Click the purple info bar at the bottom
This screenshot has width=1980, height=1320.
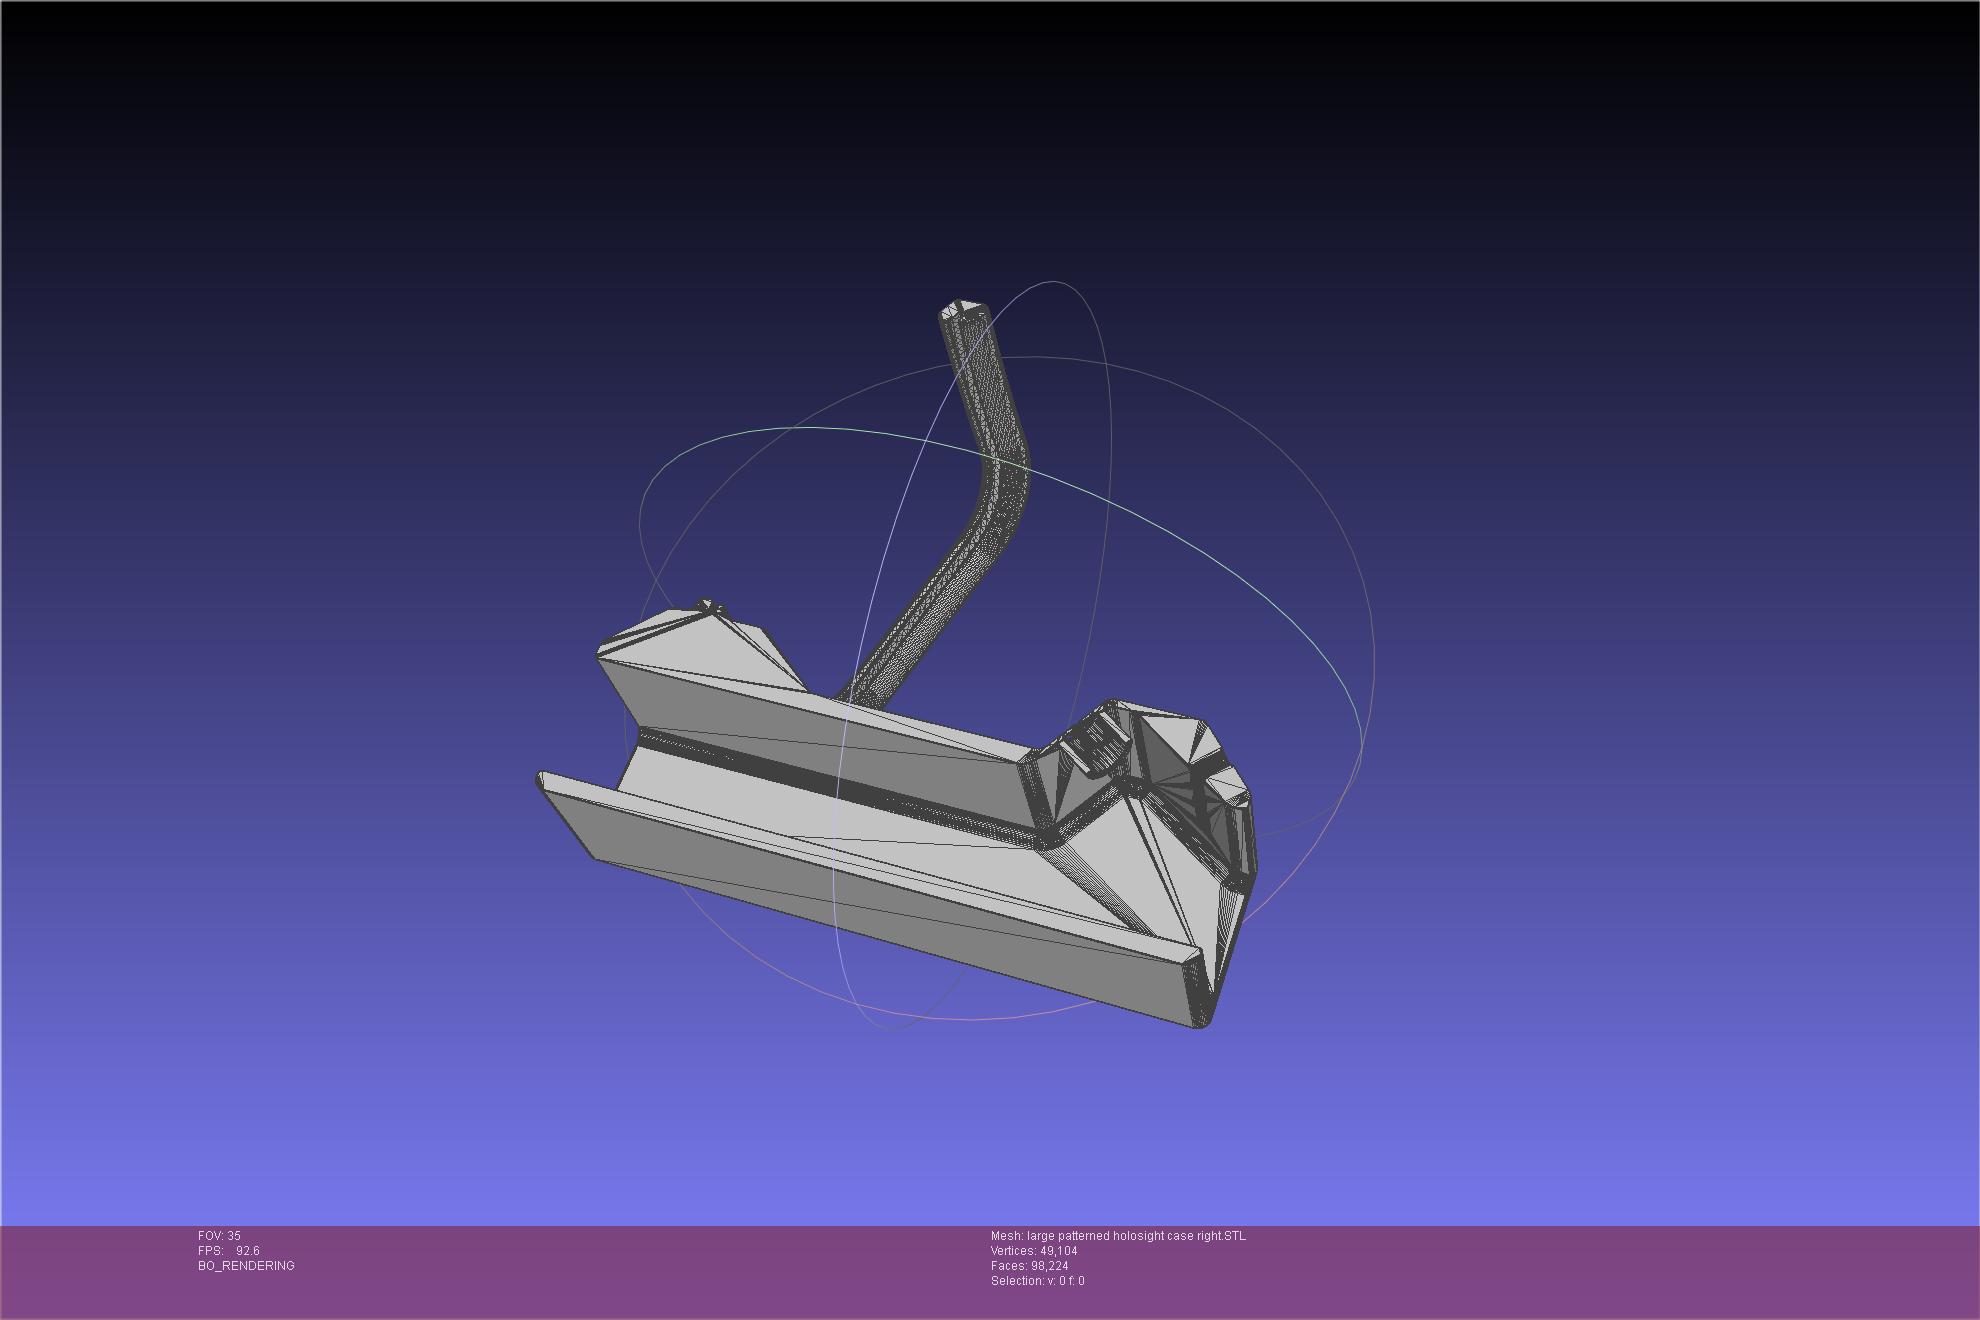(x=600, y=1275)
